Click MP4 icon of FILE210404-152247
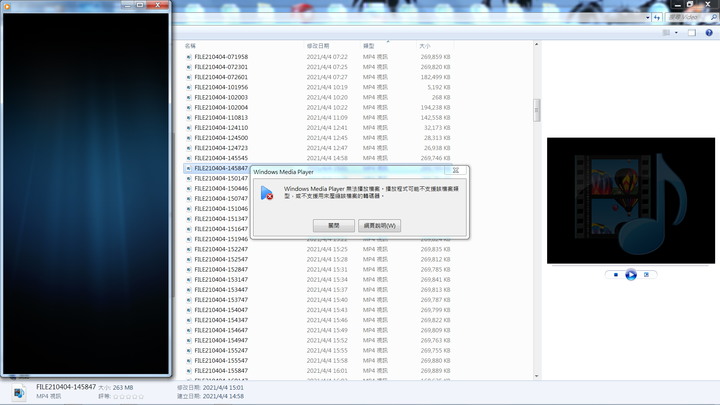720x405 pixels. point(188,249)
